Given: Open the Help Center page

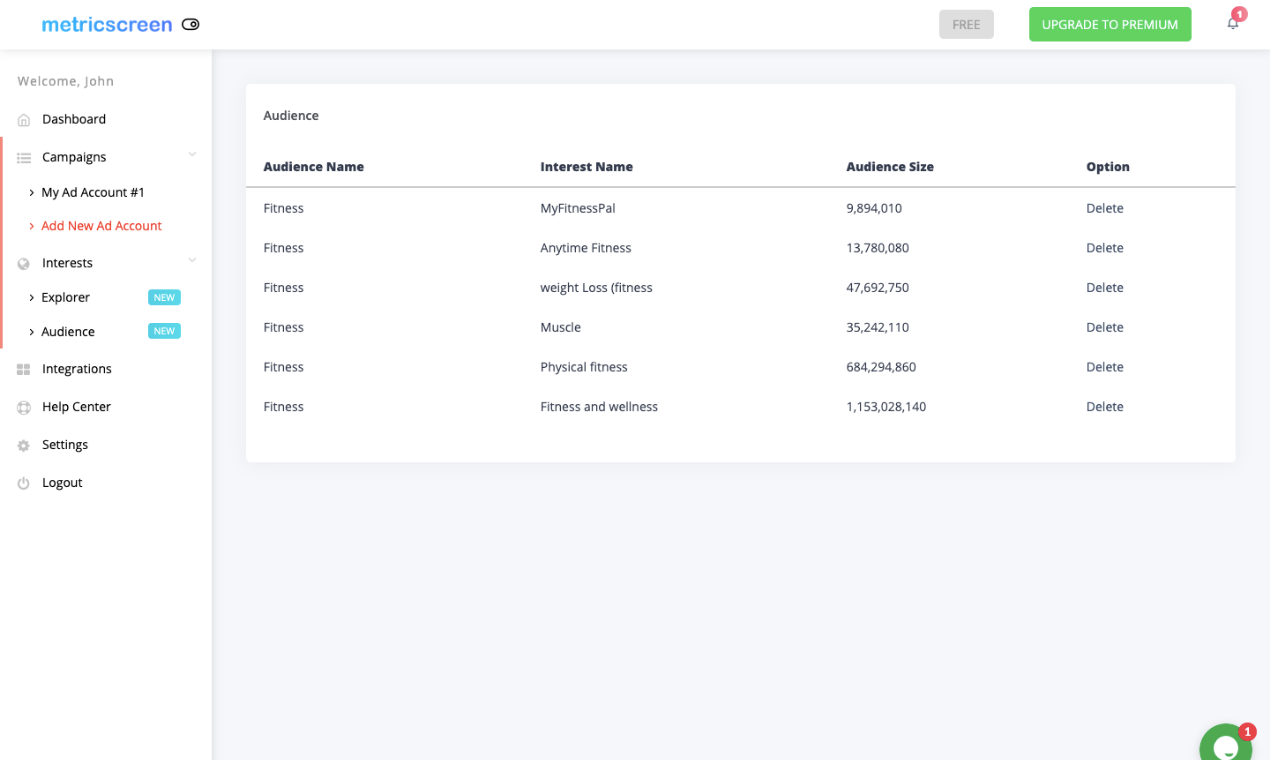Looking at the screenshot, I should (76, 407).
